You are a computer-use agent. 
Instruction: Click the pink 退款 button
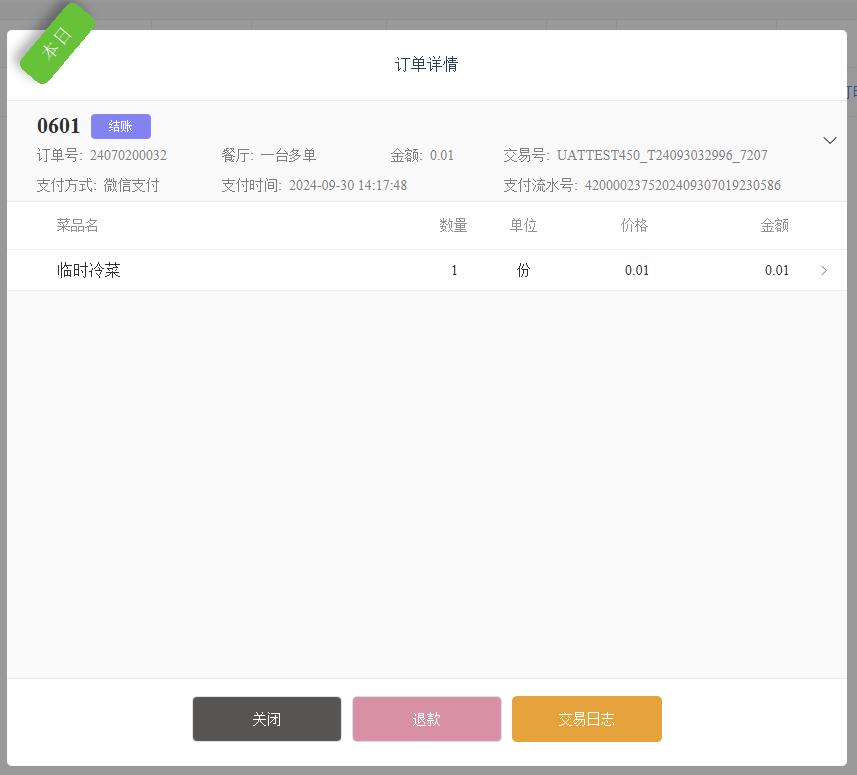tap(426, 719)
